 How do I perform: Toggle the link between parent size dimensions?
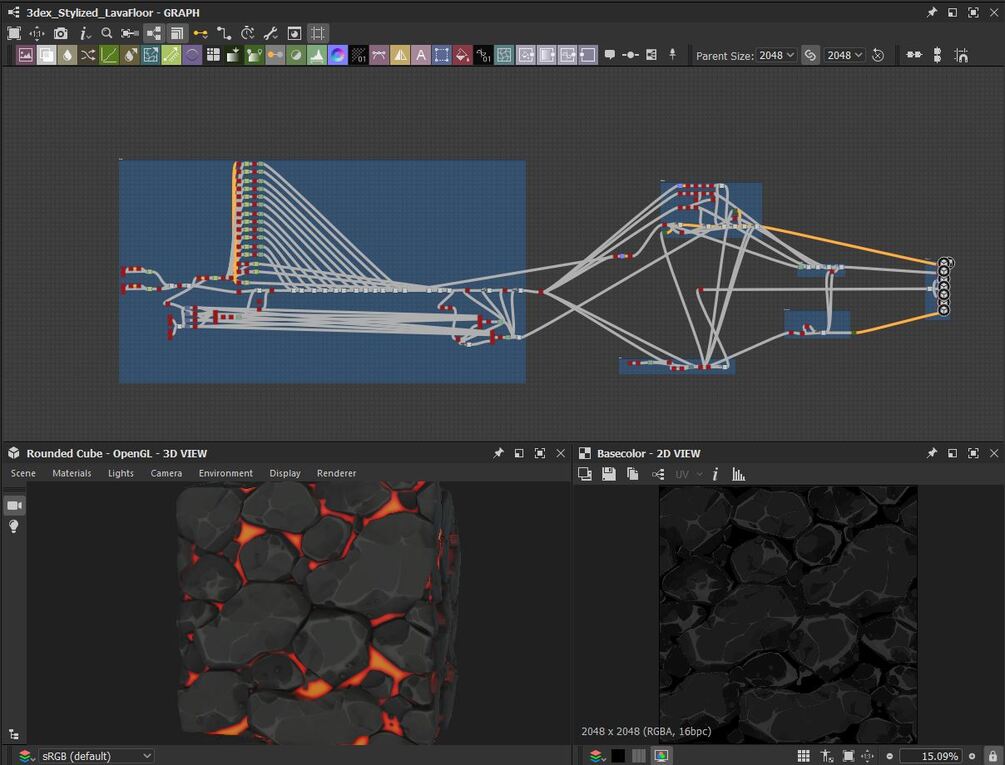point(810,55)
